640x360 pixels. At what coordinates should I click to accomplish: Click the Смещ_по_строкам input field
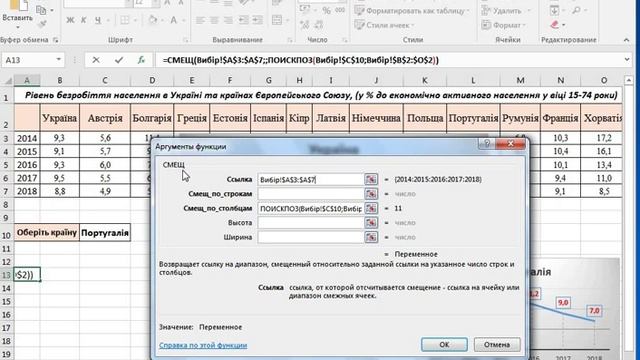click(310, 194)
